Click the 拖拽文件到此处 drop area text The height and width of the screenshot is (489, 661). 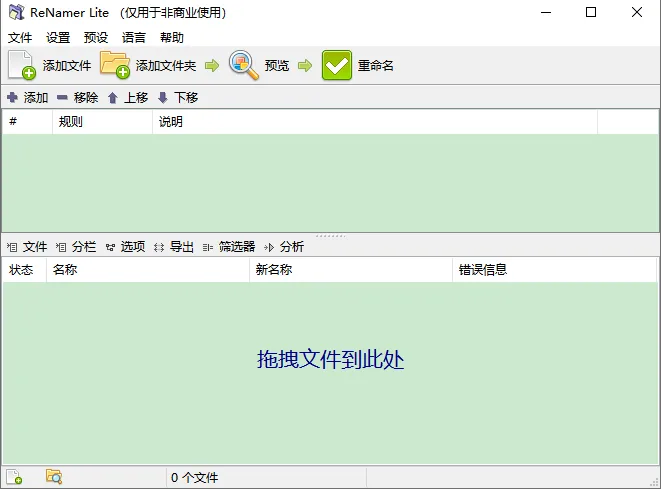tap(330, 360)
